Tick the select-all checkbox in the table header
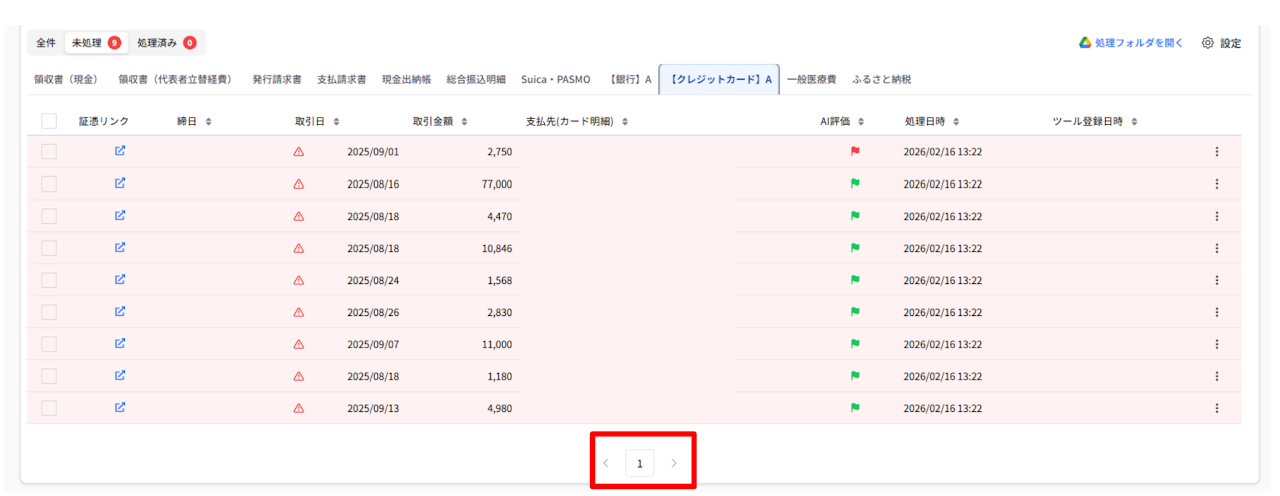 [49, 121]
